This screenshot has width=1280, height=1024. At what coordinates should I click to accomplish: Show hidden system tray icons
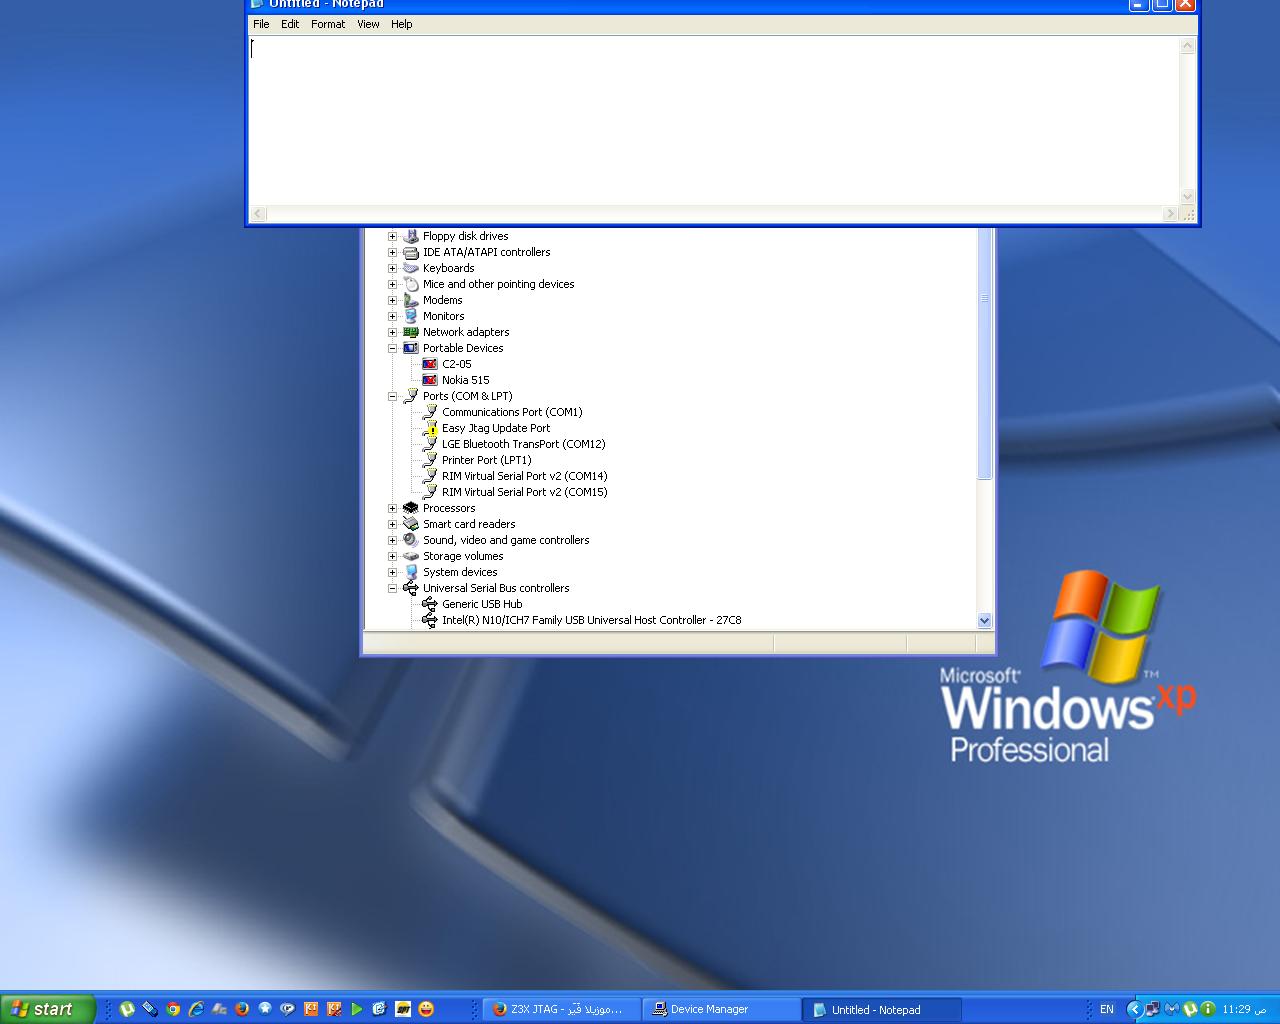point(1134,1009)
